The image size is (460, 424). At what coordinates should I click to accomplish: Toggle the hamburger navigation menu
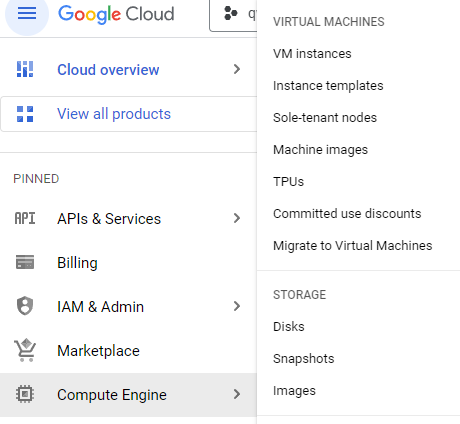27,14
